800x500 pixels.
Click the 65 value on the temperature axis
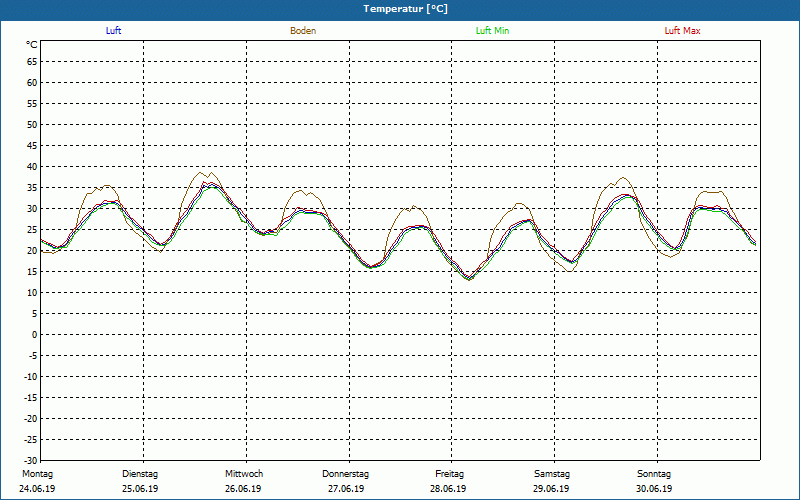[x=32, y=62]
